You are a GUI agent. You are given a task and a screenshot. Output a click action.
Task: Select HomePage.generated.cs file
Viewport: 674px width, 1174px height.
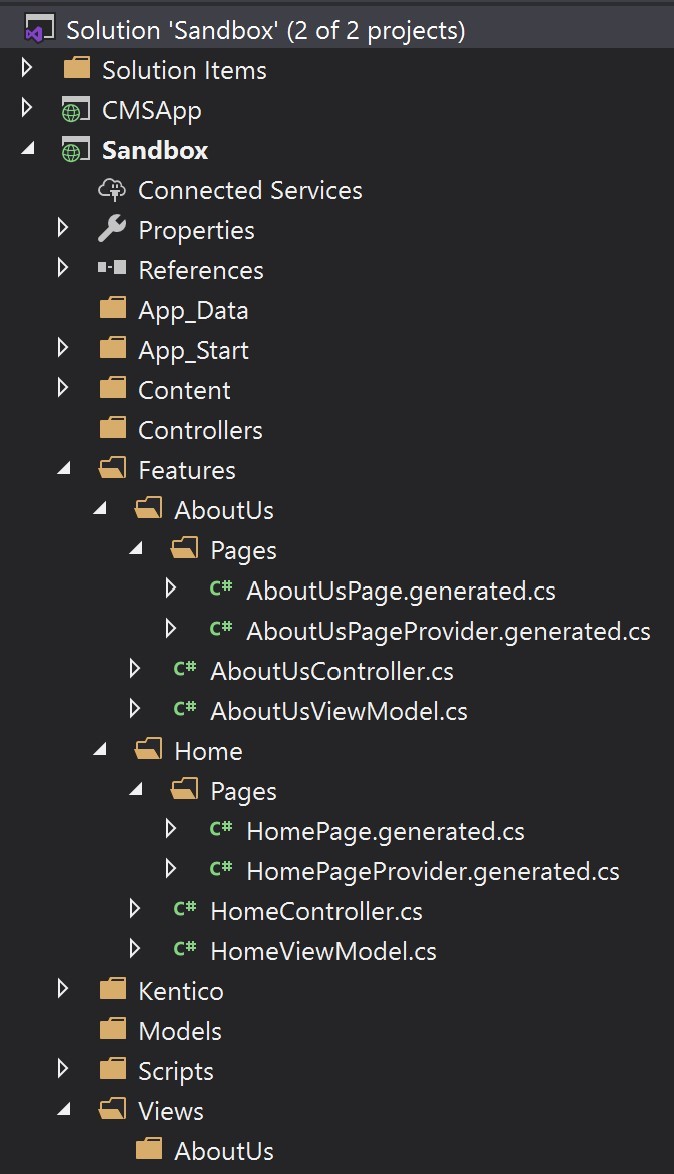(385, 832)
